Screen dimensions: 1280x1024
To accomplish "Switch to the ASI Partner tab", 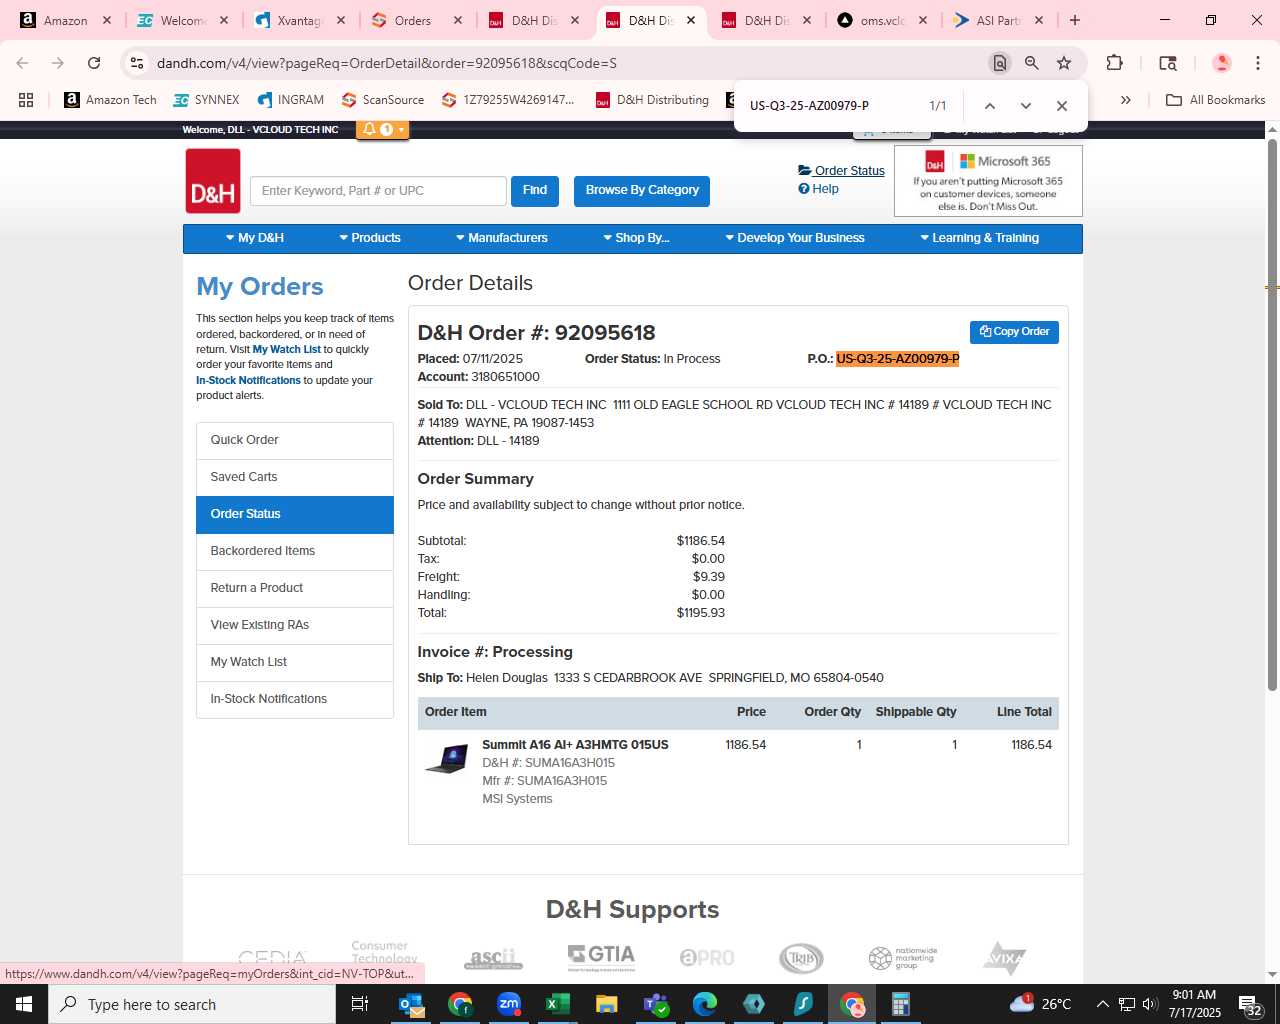I will [x=997, y=20].
